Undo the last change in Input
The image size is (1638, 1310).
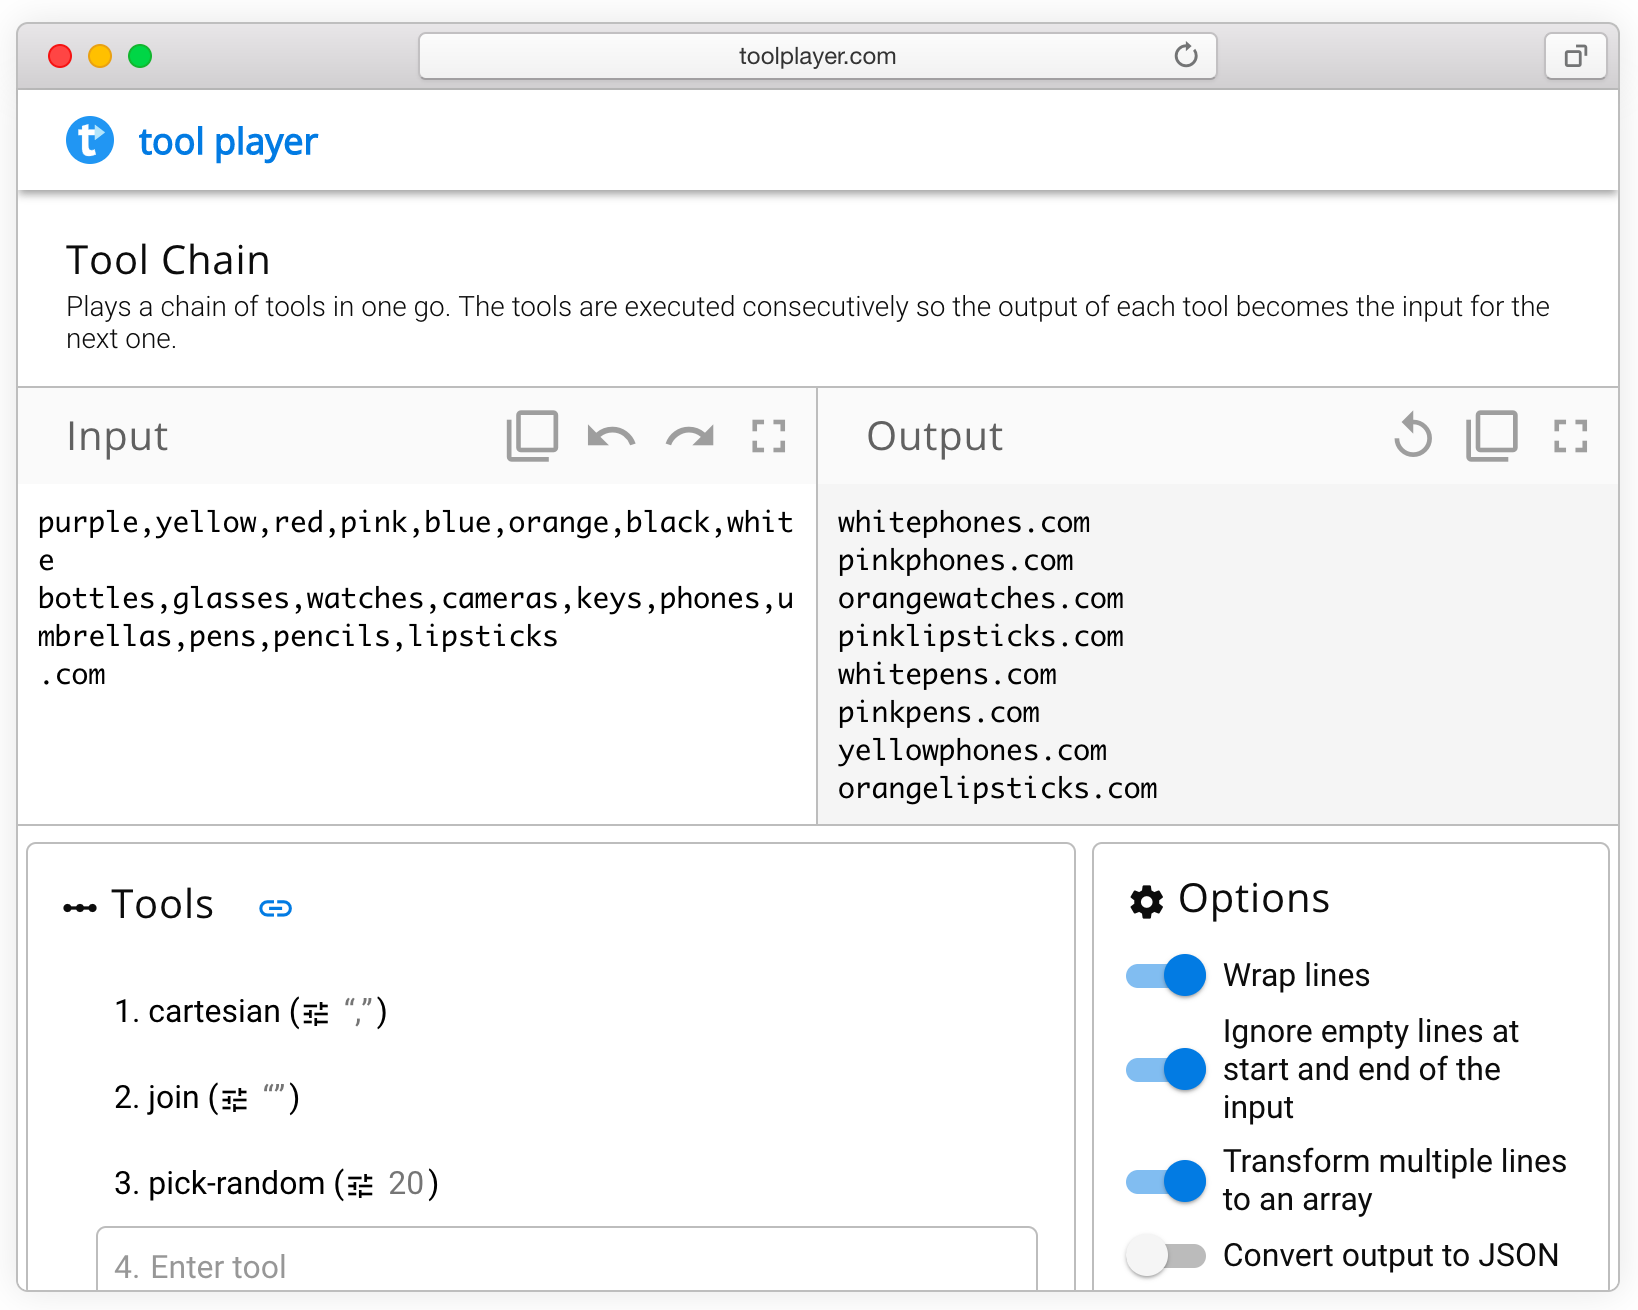tap(610, 435)
